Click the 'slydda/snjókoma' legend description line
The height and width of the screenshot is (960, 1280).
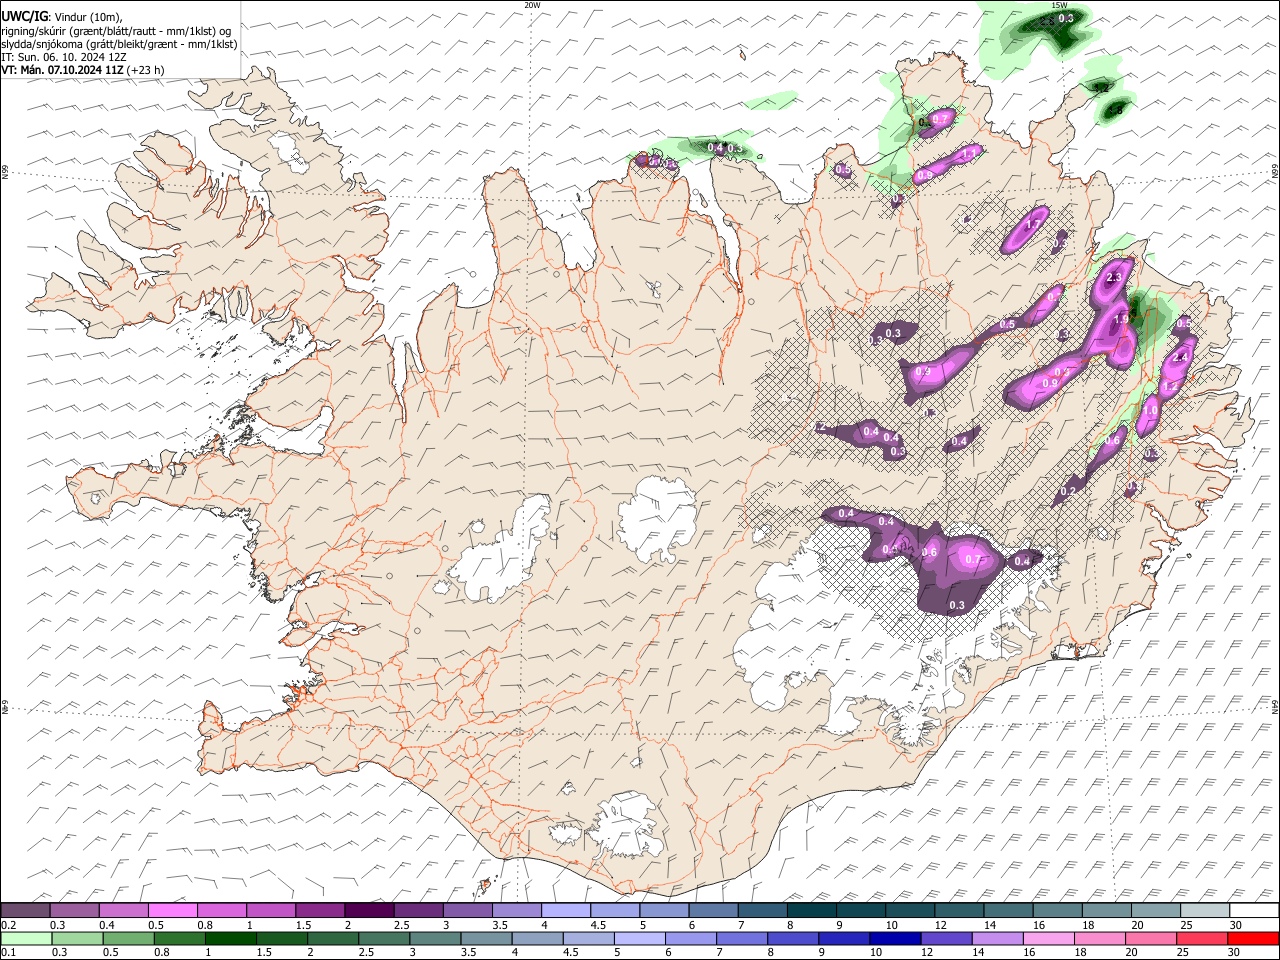point(119,44)
